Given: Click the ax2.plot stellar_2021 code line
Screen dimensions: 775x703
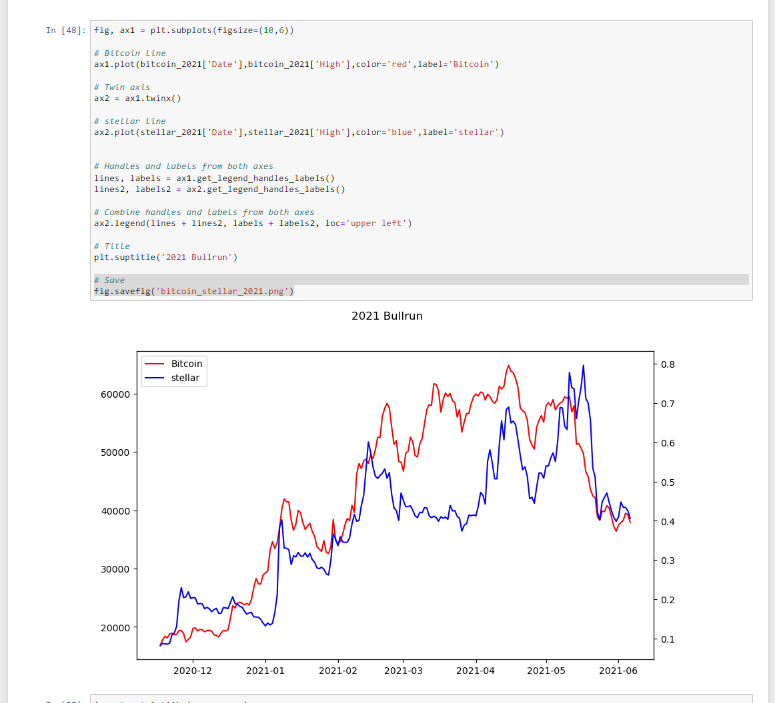Looking at the screenshot, I should [299, 132].
